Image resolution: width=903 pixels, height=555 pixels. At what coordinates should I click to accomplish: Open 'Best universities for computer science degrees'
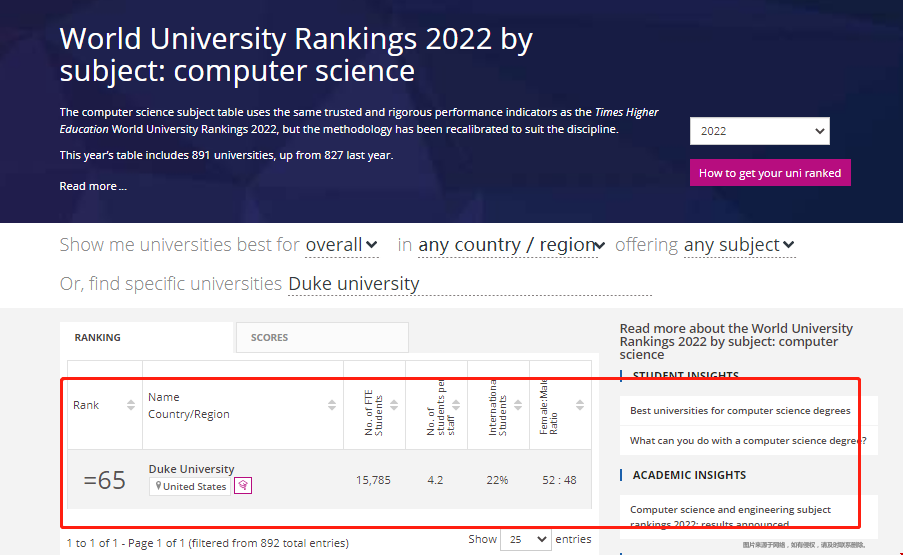pos(740,411)
